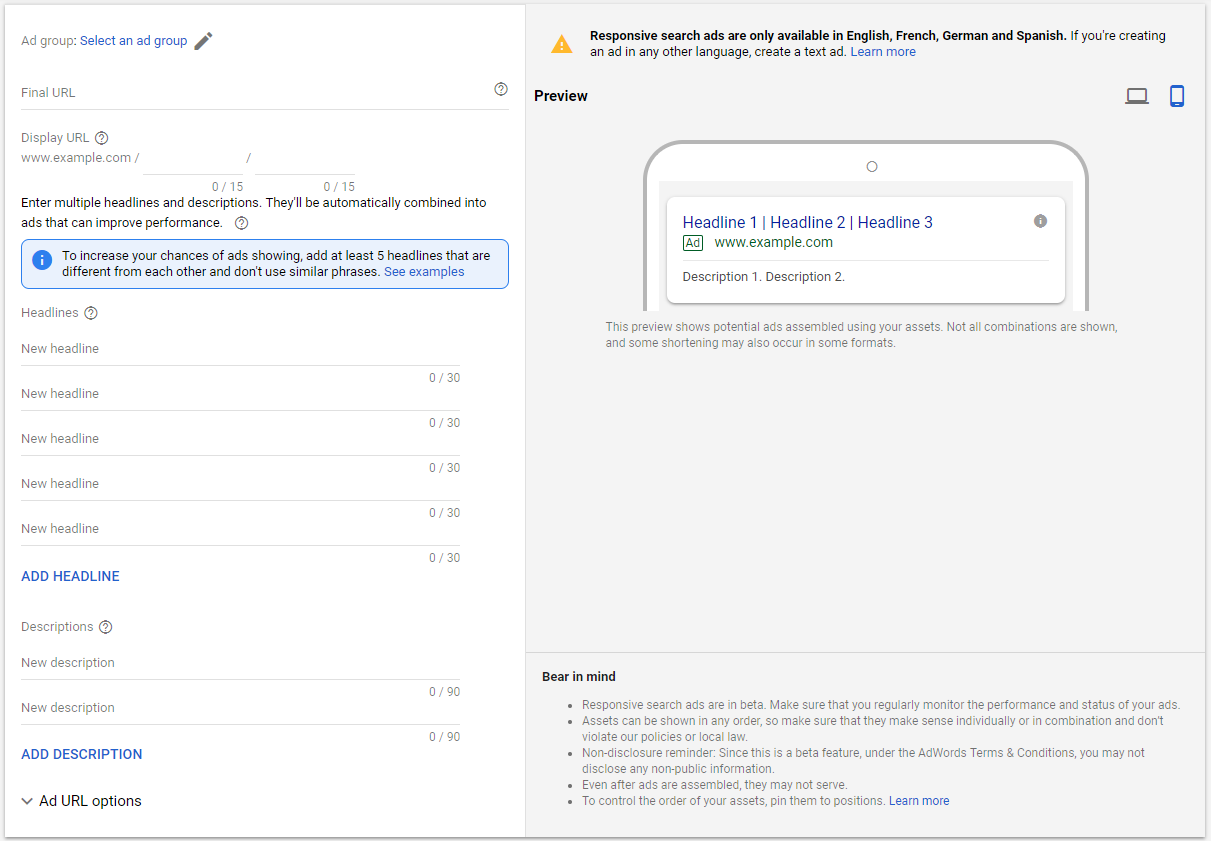This screenshot has width=1211, height=841.
Task: Click 'Learn more' link in language warning
Action: click(x=883, y=52)
